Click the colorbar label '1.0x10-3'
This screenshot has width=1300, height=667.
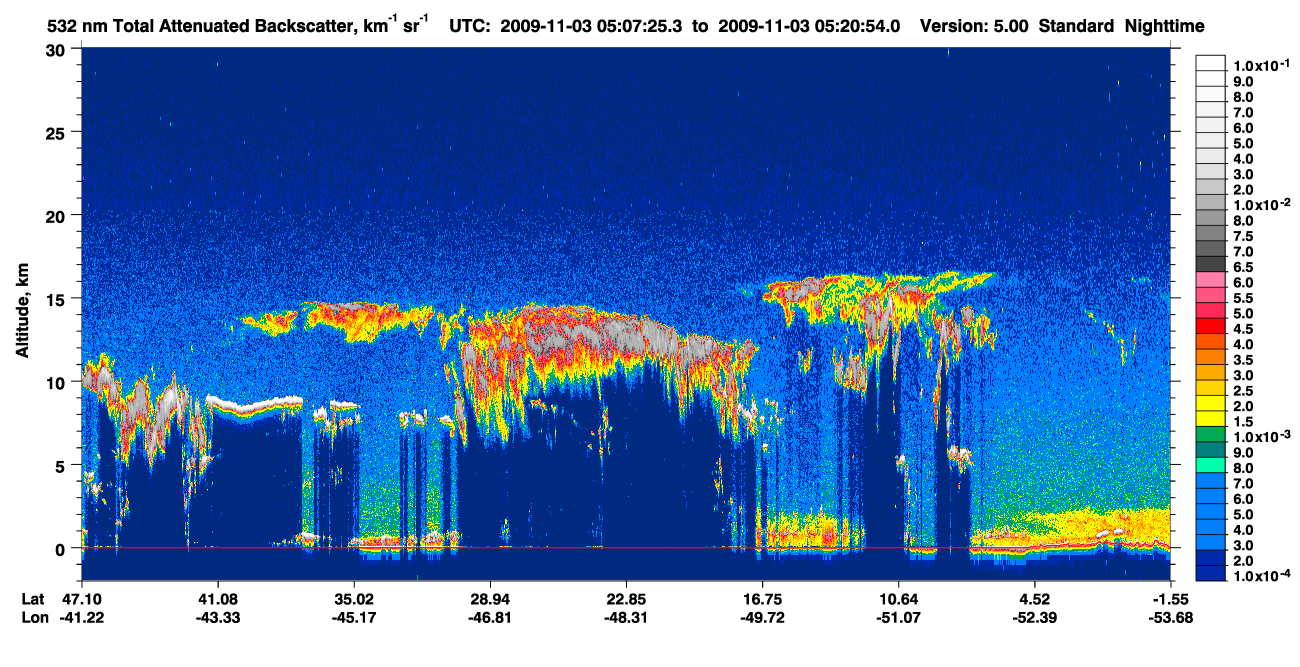1260,437
